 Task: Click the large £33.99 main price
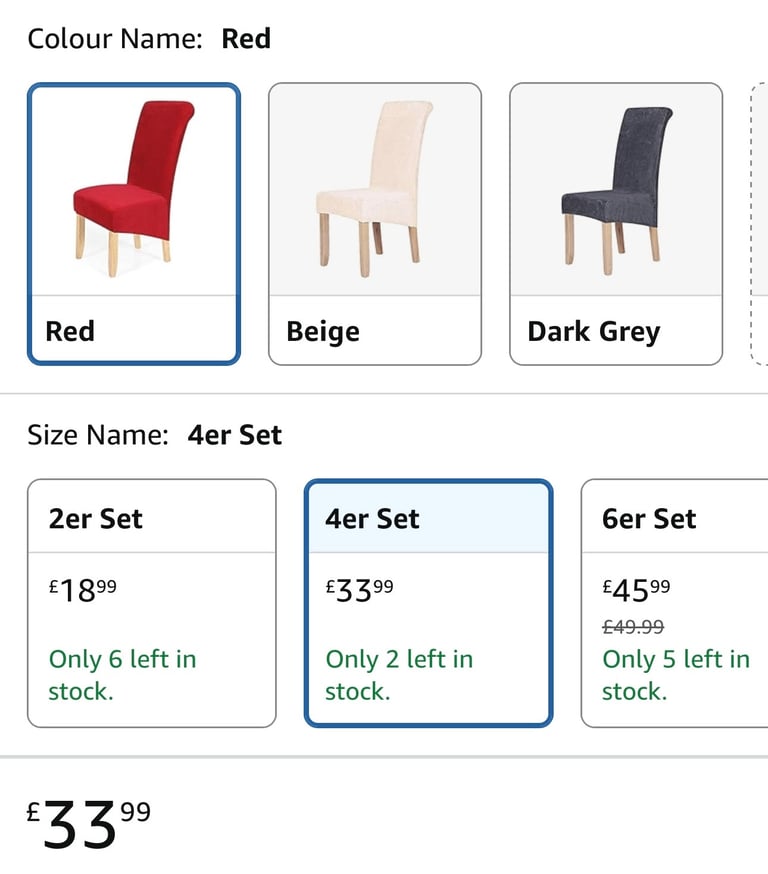[x=88, y=824]
